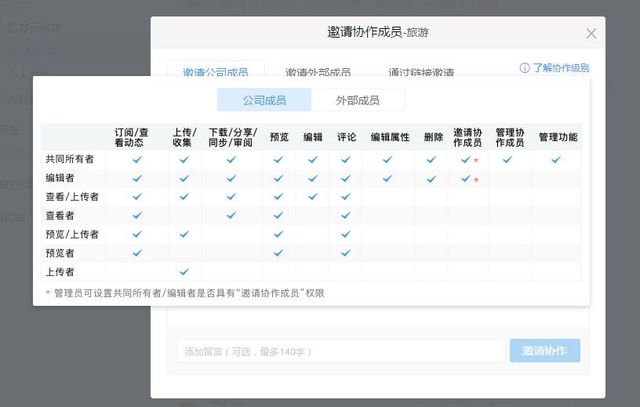
Task: Click 预览者 checkmark under 预览
Action: [x=278, y=253]
